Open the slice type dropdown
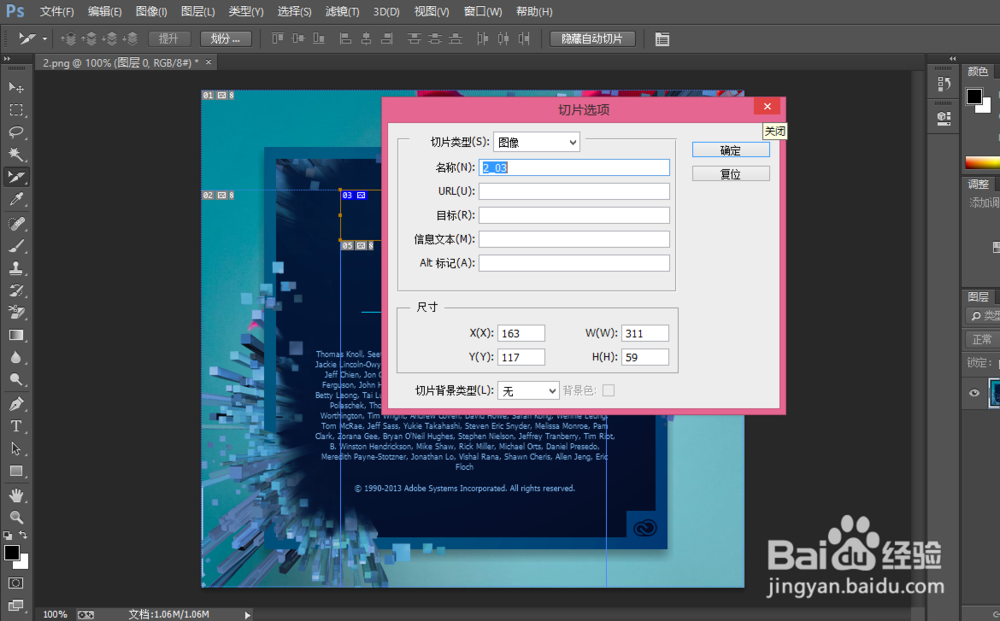Viewport: 1000px width, 621px height. tap(536, 142)
